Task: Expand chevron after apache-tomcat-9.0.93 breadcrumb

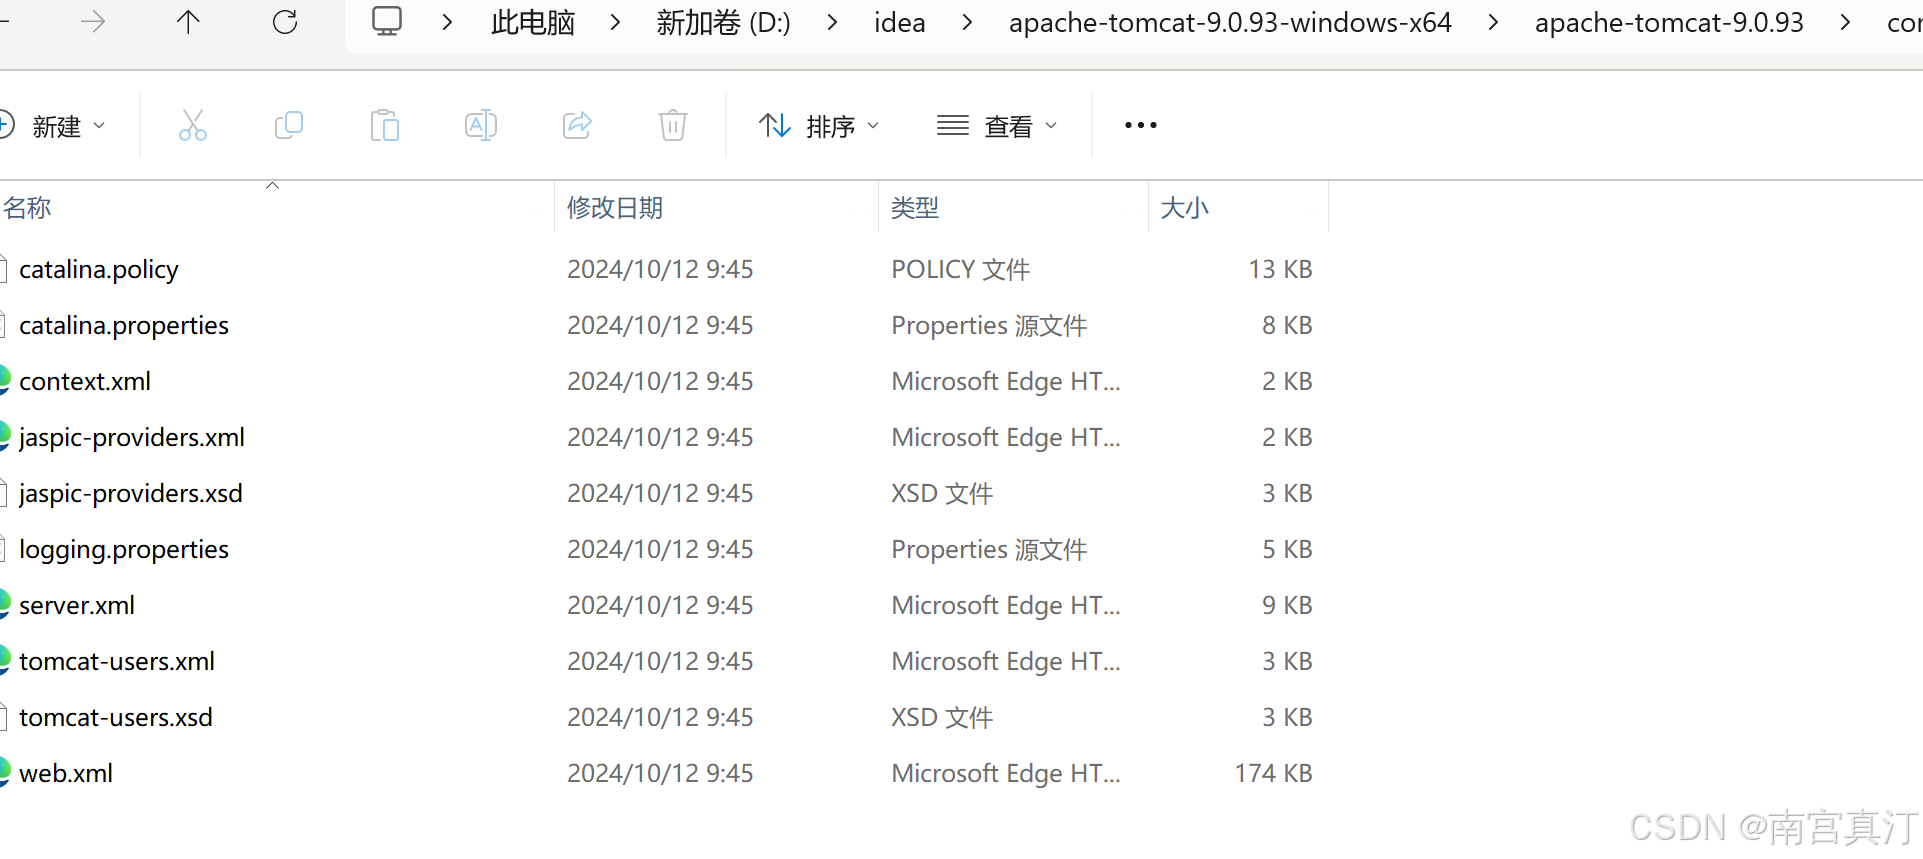Action: coord(1846,22)
